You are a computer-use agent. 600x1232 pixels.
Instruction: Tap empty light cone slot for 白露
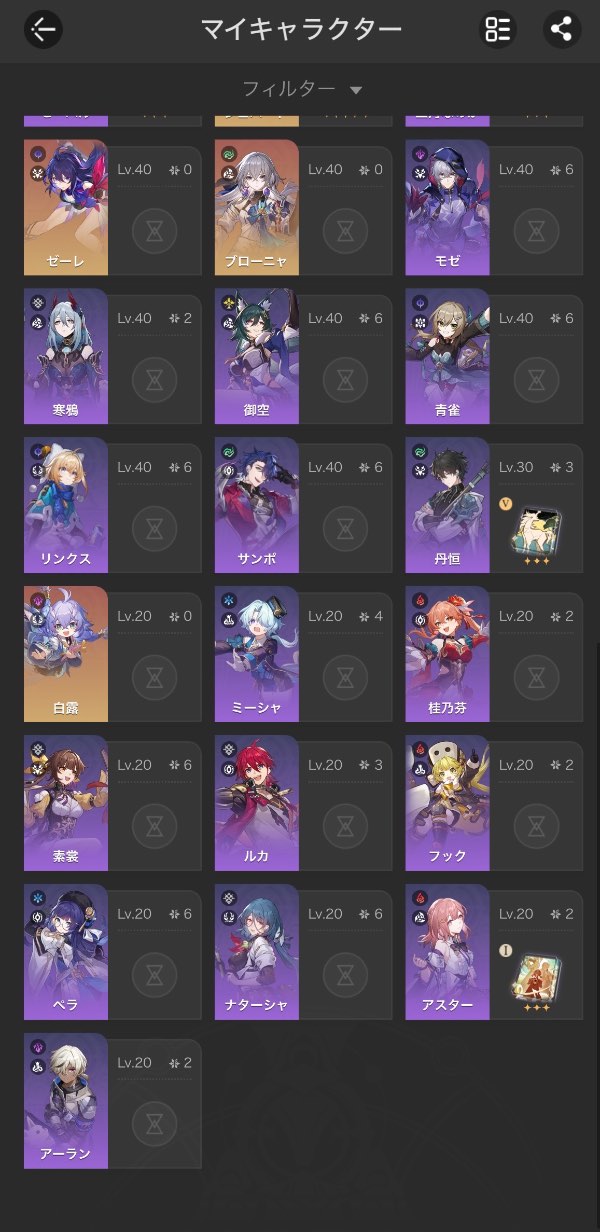(155, 677)
